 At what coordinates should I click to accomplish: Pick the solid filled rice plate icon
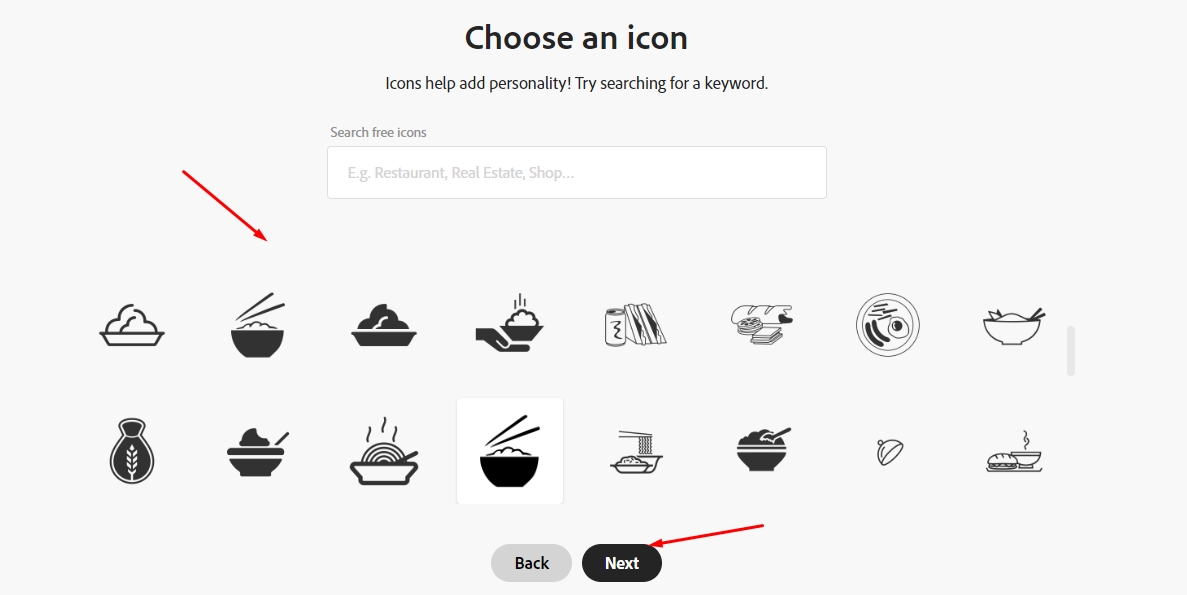(384, 326)
